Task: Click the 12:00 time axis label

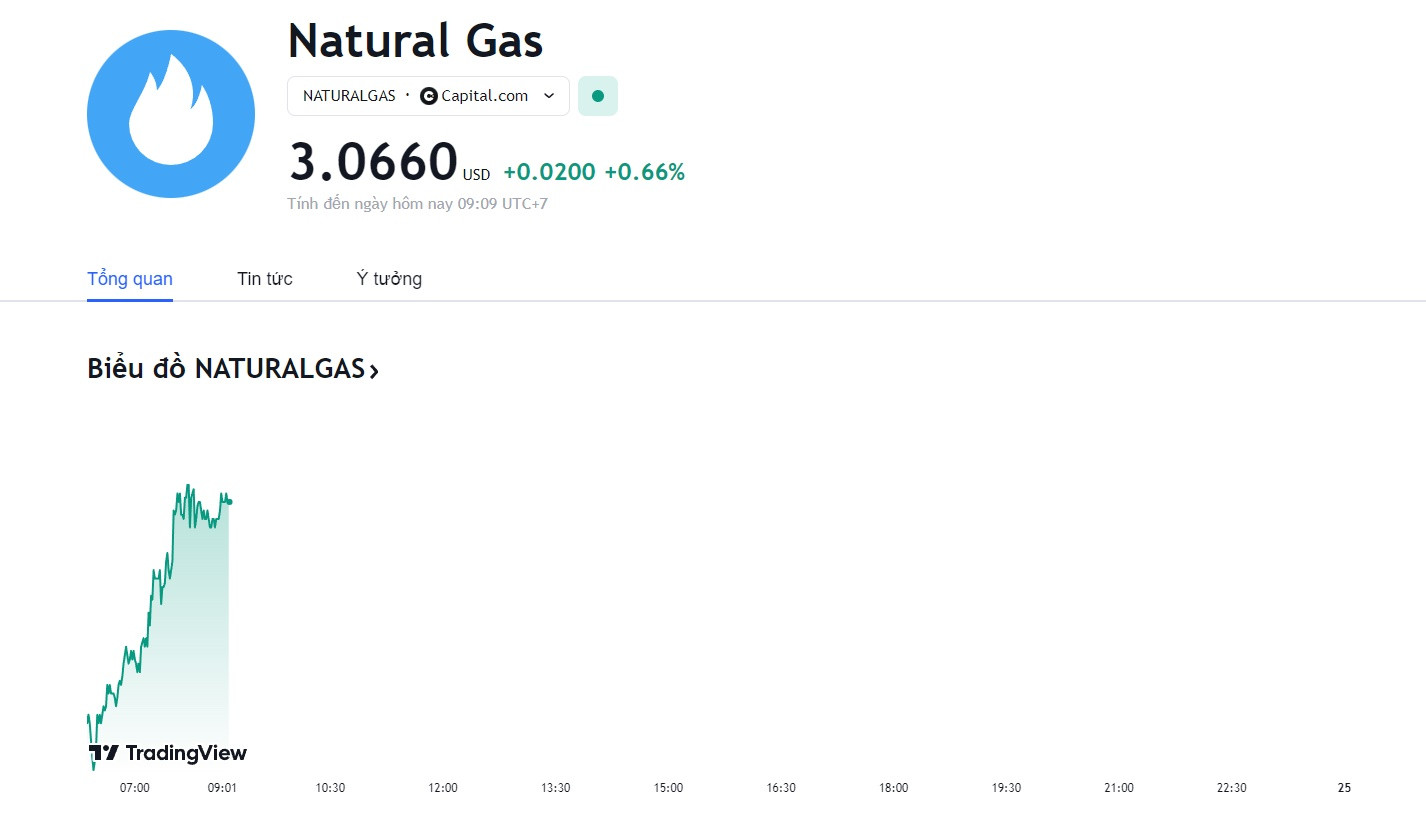Action: [x=443, y=788]
